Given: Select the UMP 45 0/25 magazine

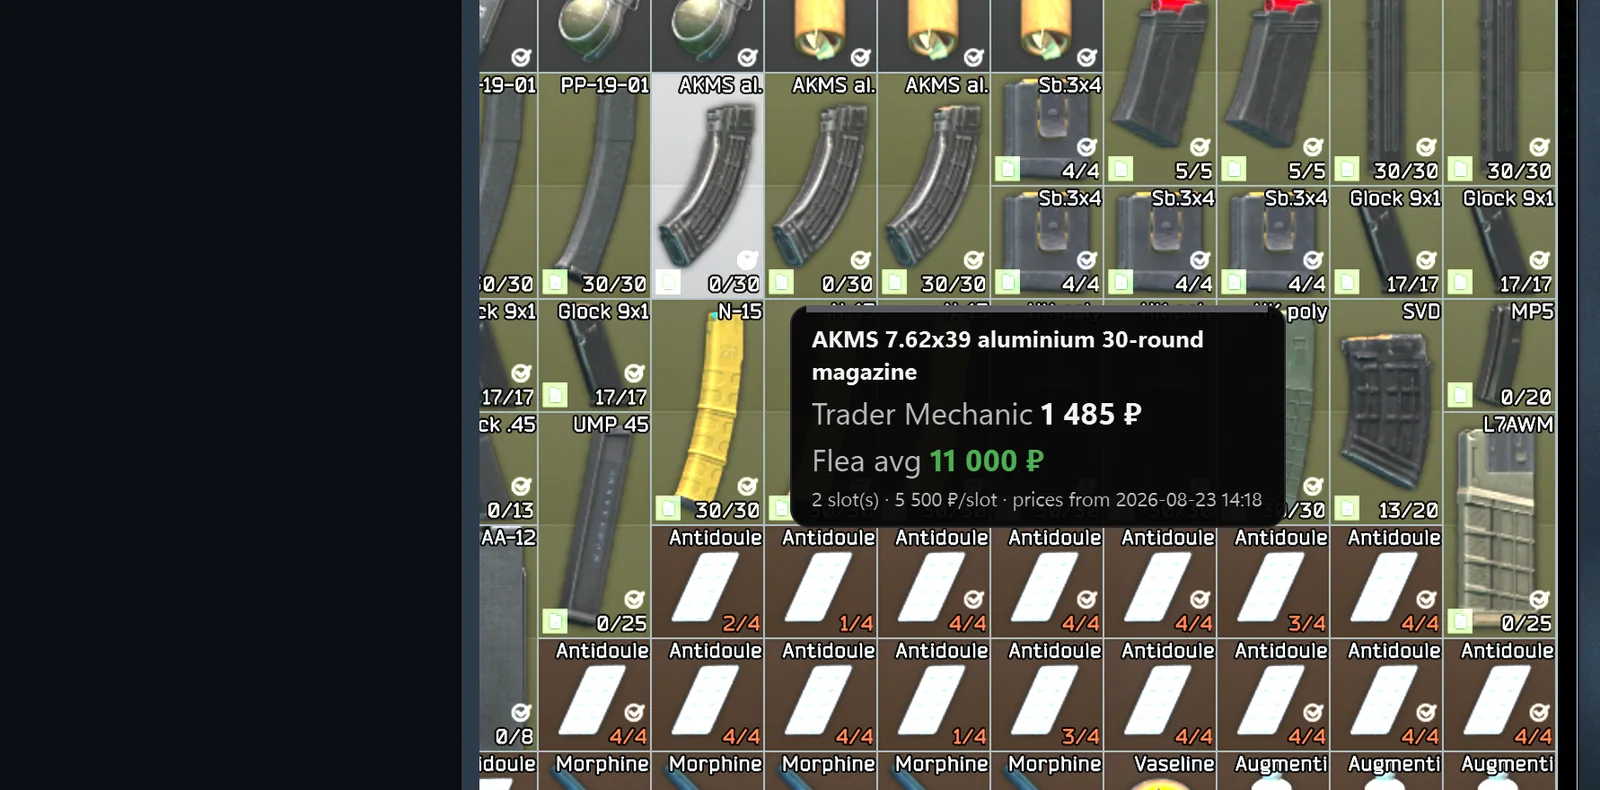Looking at the screenshot, I should (x=595, y=525).
